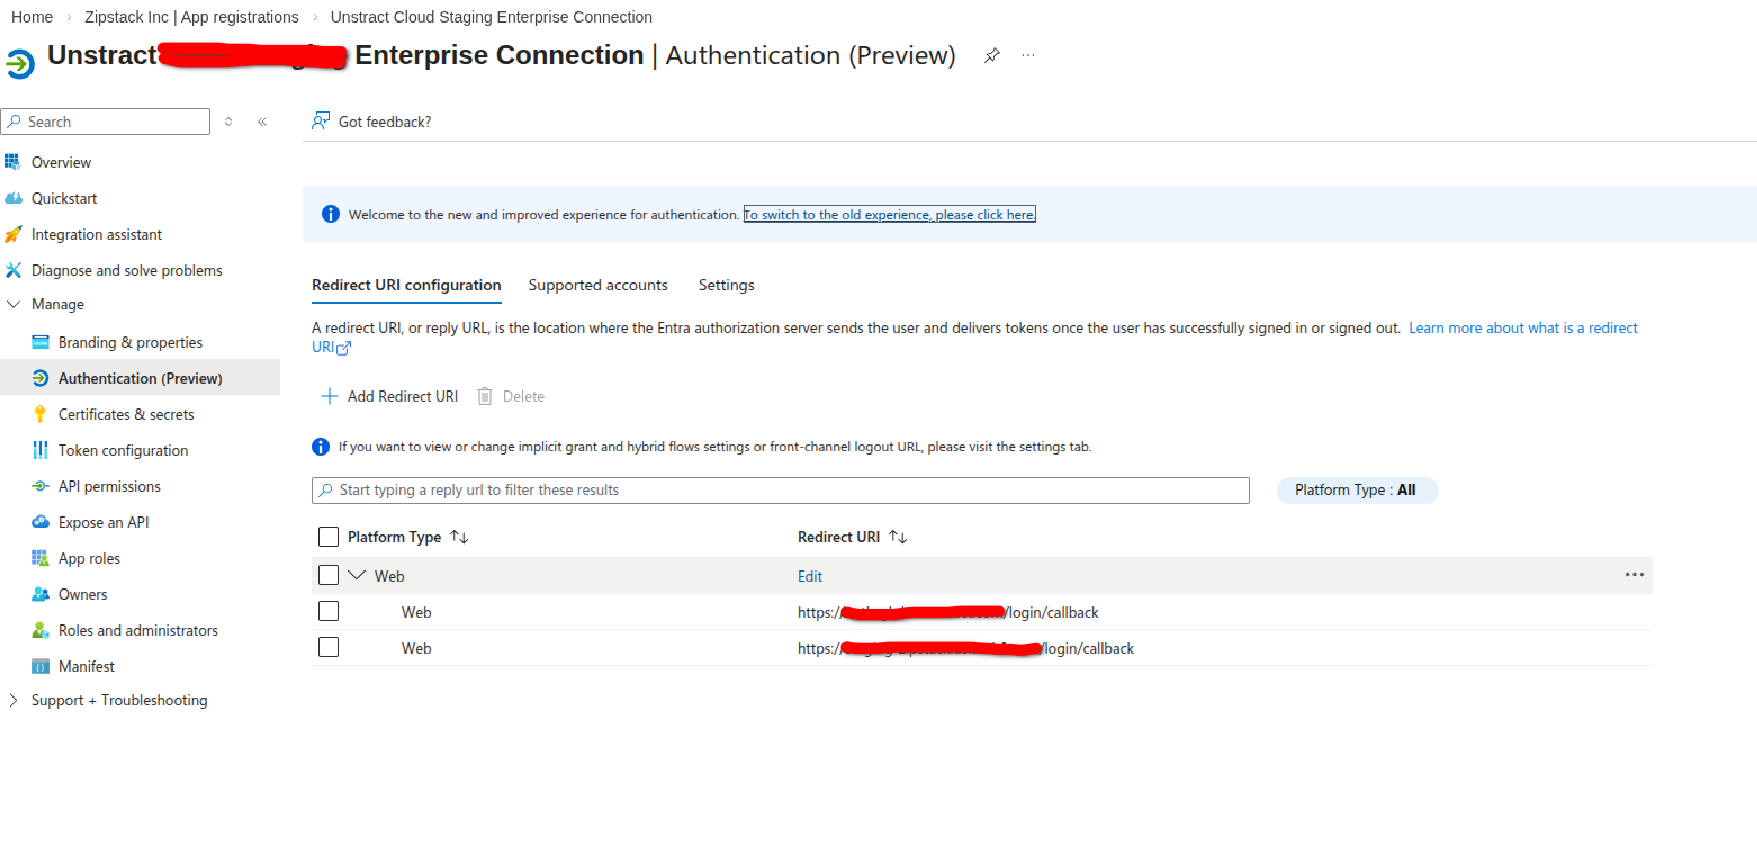Click the Roles and administrators icon
Screen dimensions: 1757x851
(40, 630)
